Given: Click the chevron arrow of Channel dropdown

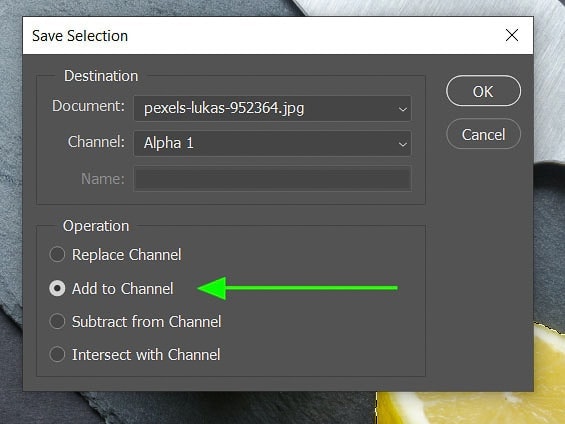Looking at the screenshot, I should [x=402, y=144].
